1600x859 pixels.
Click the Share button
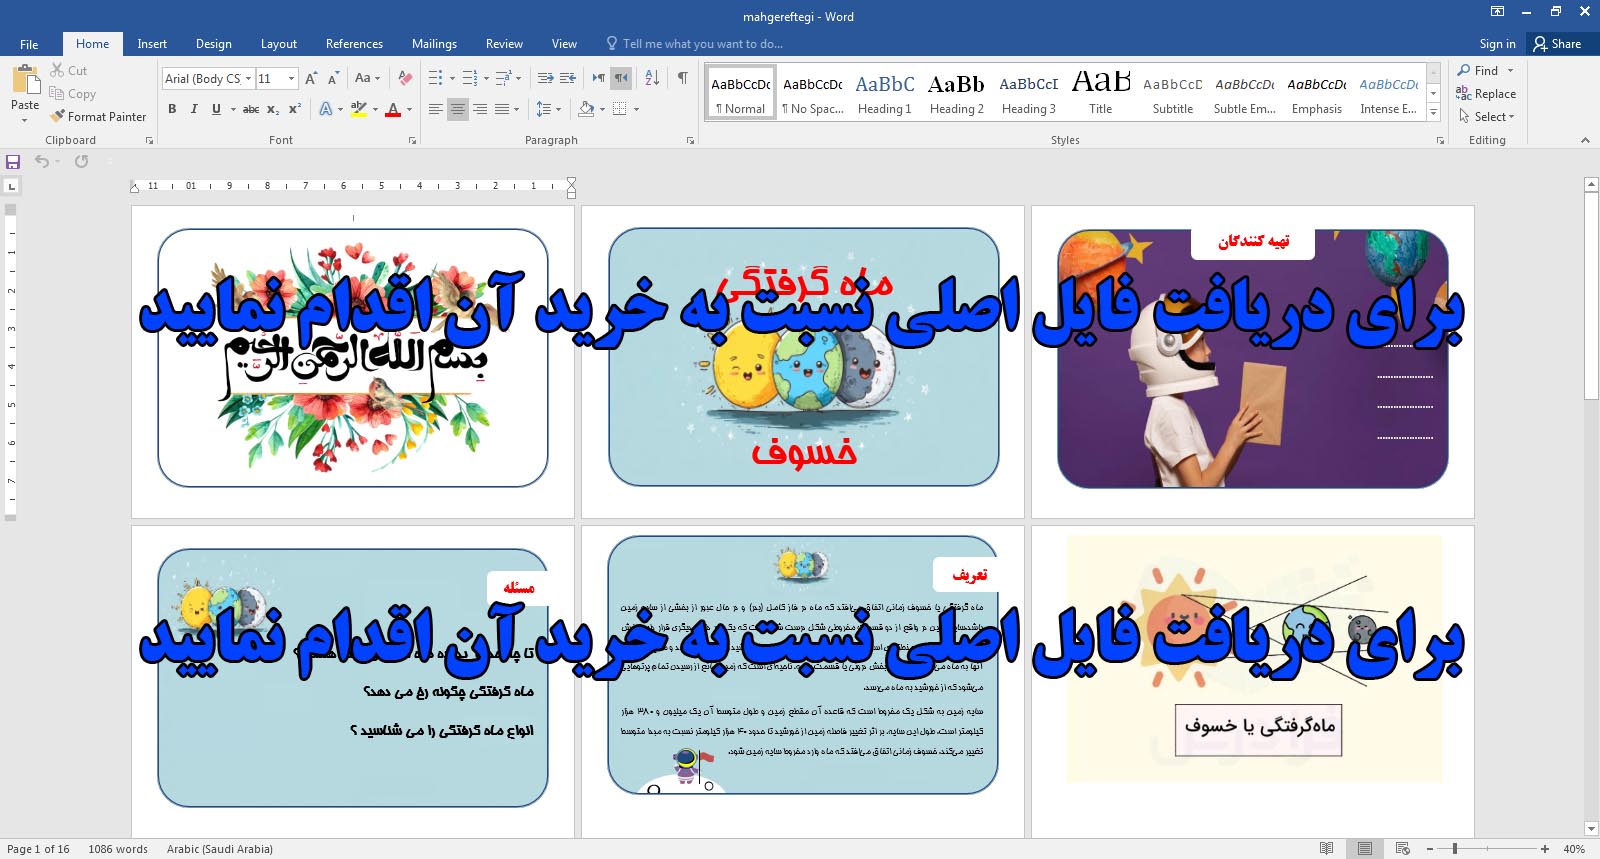point(1558,44)
